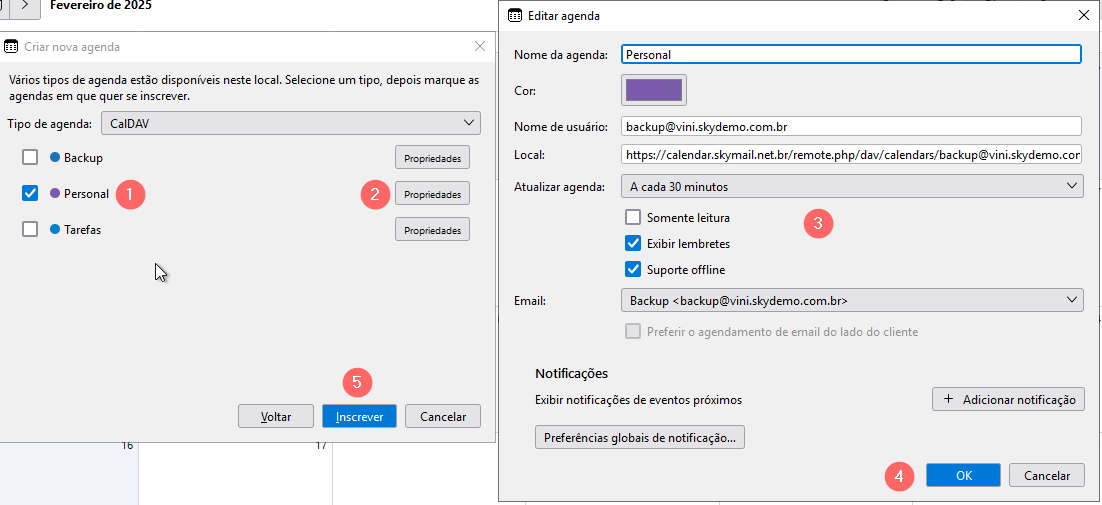Click the blue dot next to Backup
Viewport: 1102px width, 505px height.
pyautogui.click(x=55, y=158)
